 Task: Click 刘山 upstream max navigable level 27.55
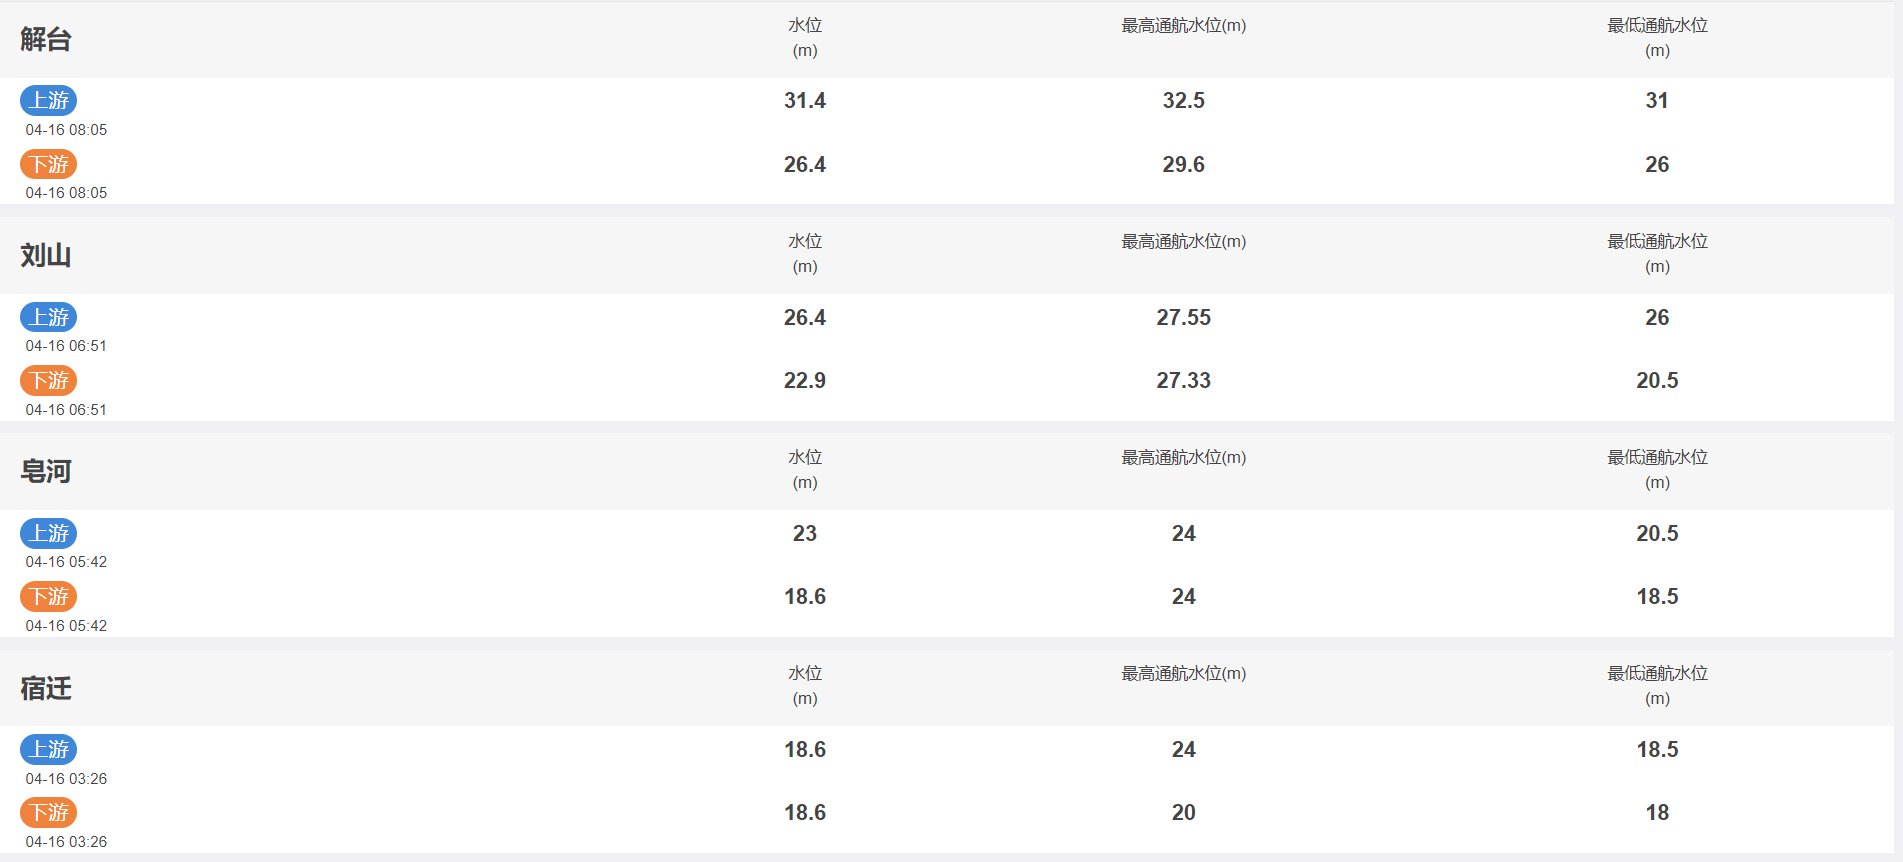click(1184, 317)
